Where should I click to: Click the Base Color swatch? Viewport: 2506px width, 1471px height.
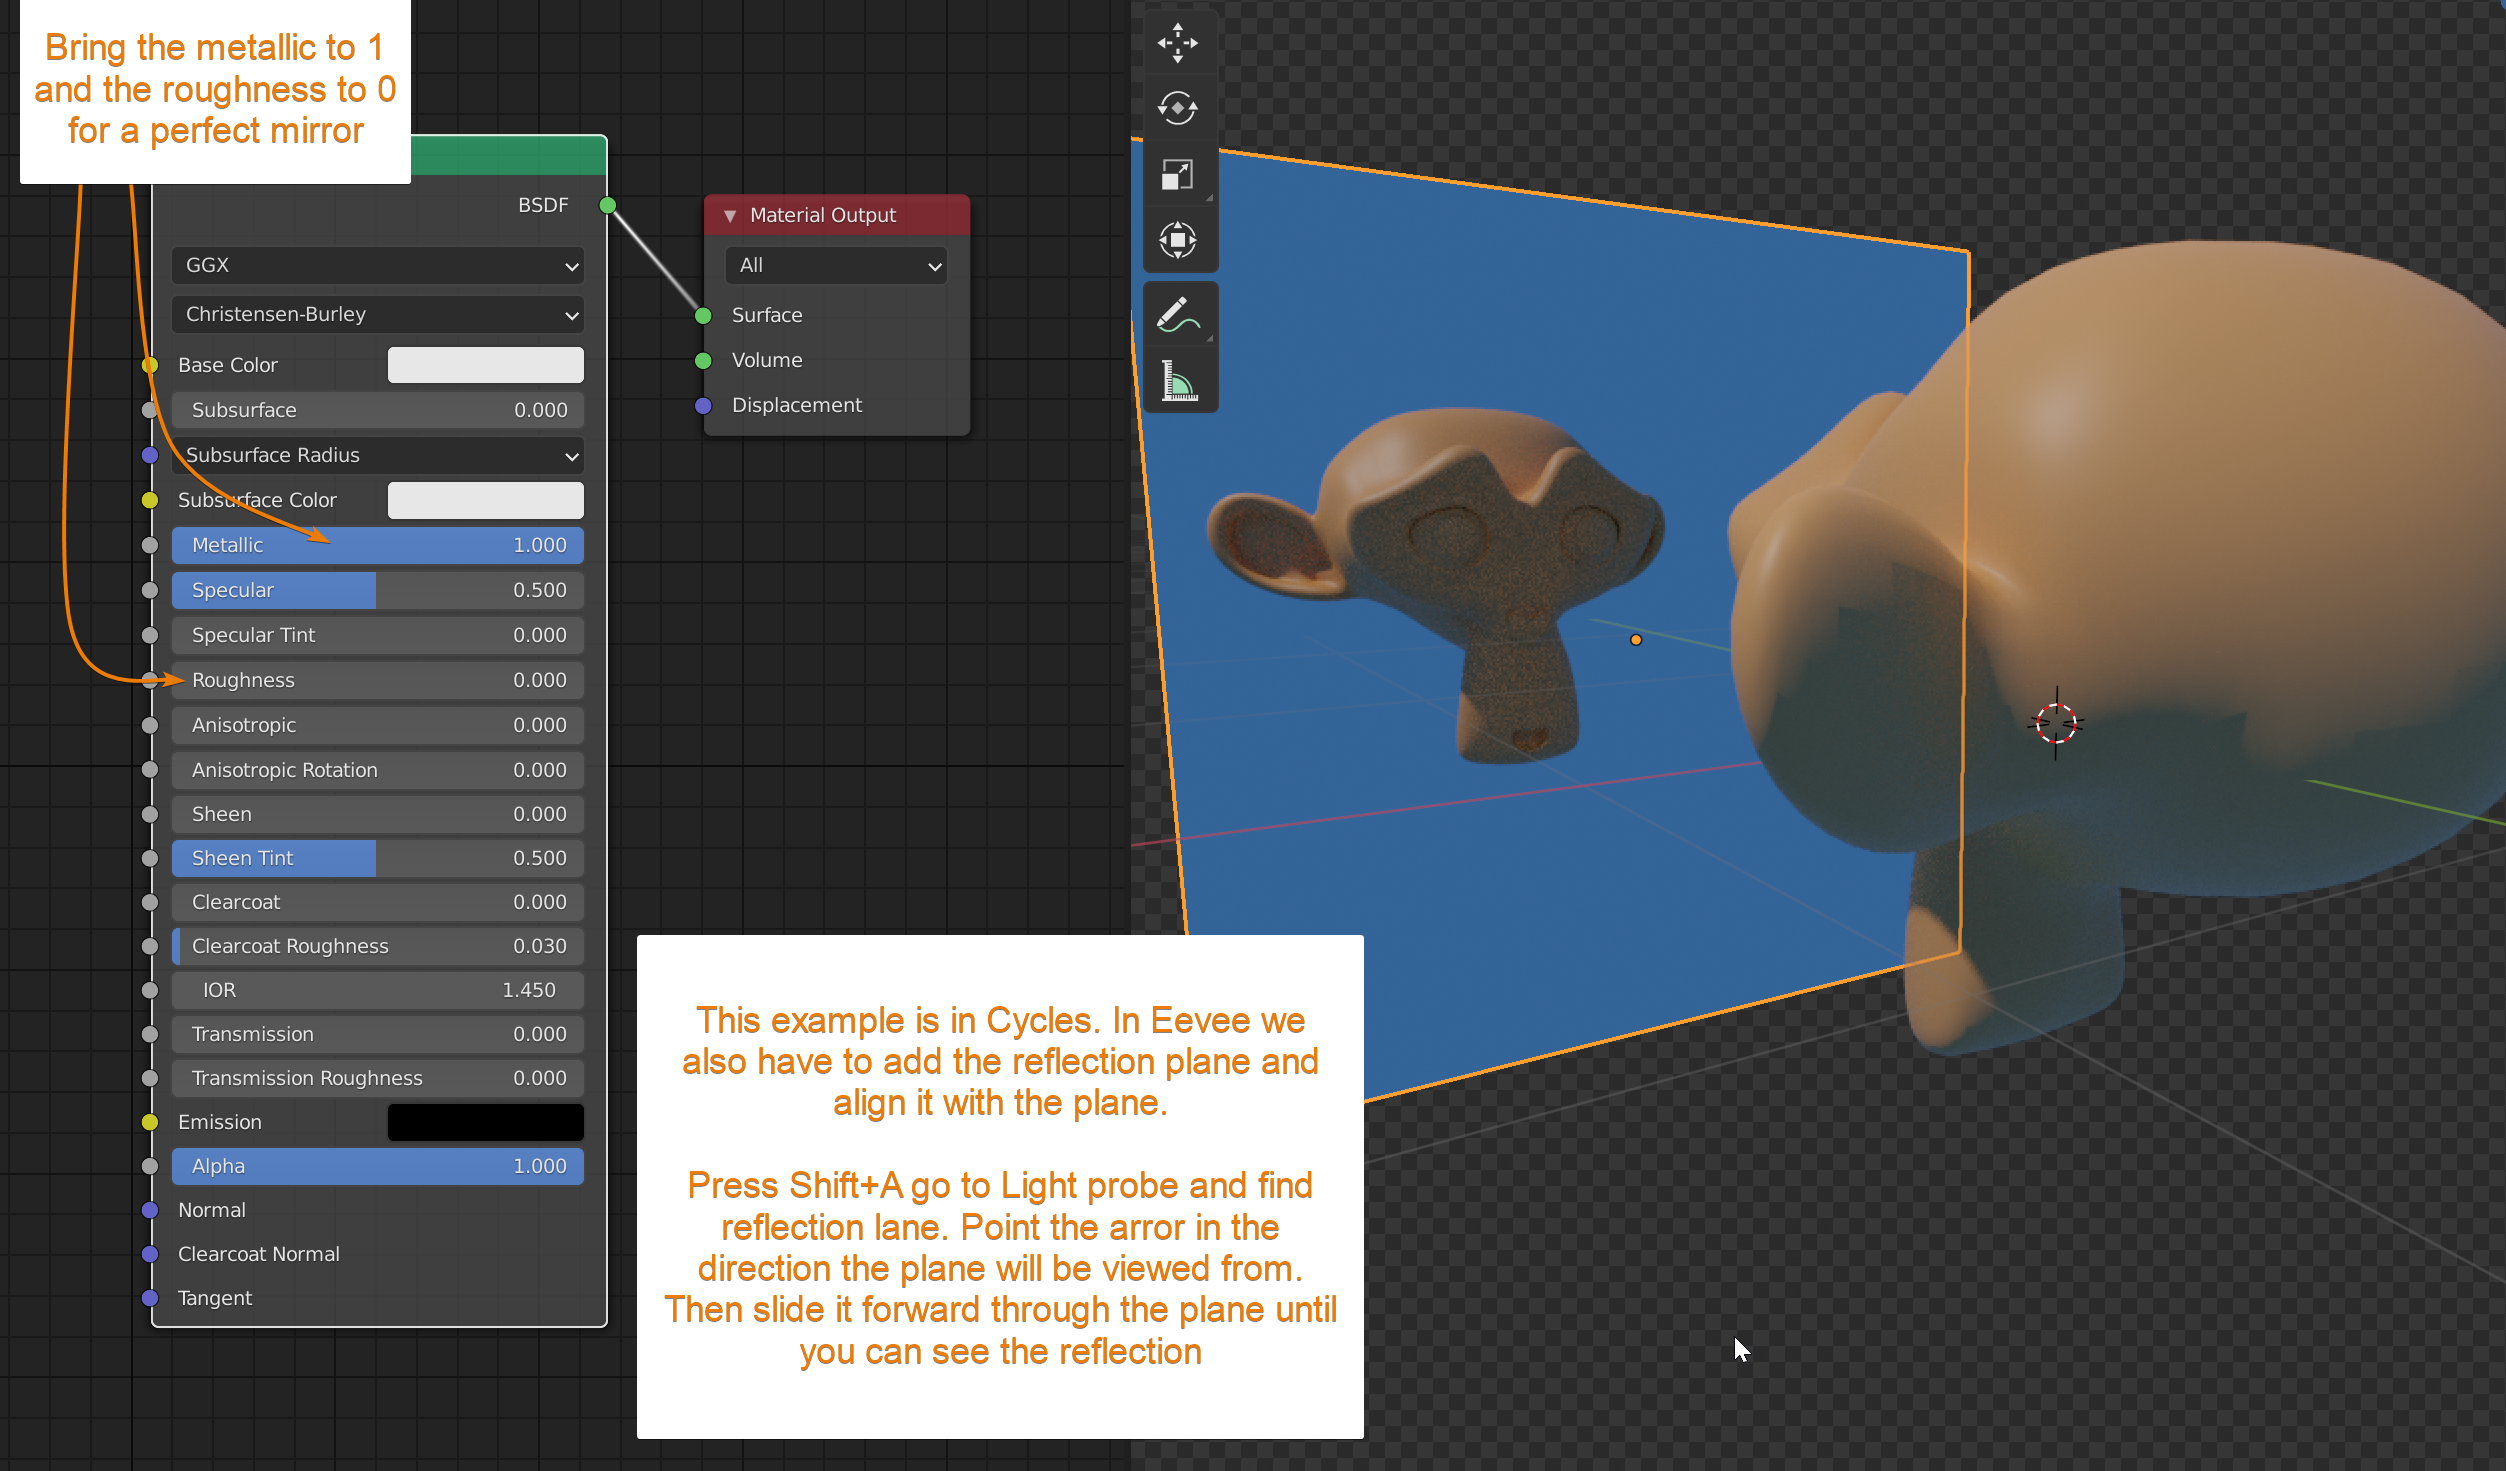click(x=485, y=365)
